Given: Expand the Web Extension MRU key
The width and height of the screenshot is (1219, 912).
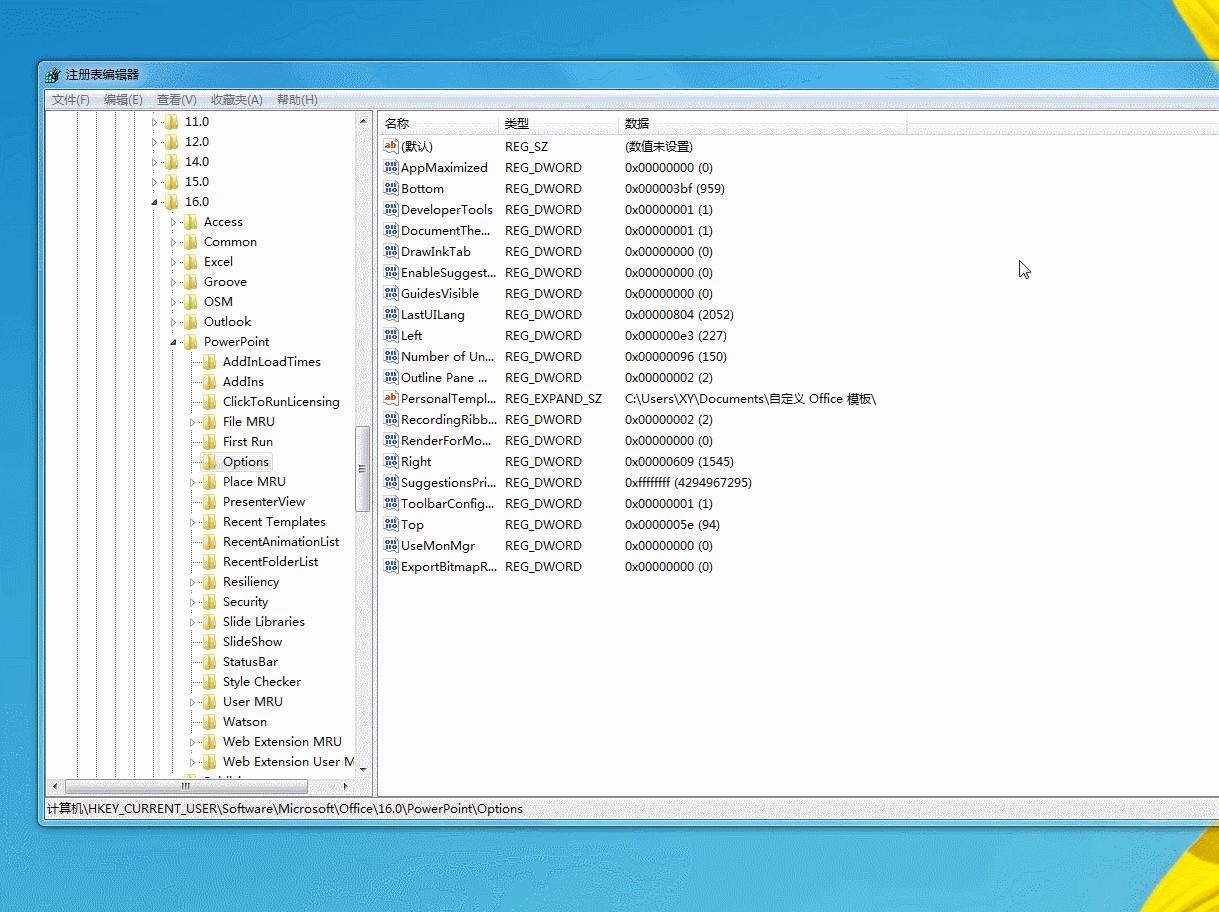Looking at the screenshot, I should tap(193, 742).
